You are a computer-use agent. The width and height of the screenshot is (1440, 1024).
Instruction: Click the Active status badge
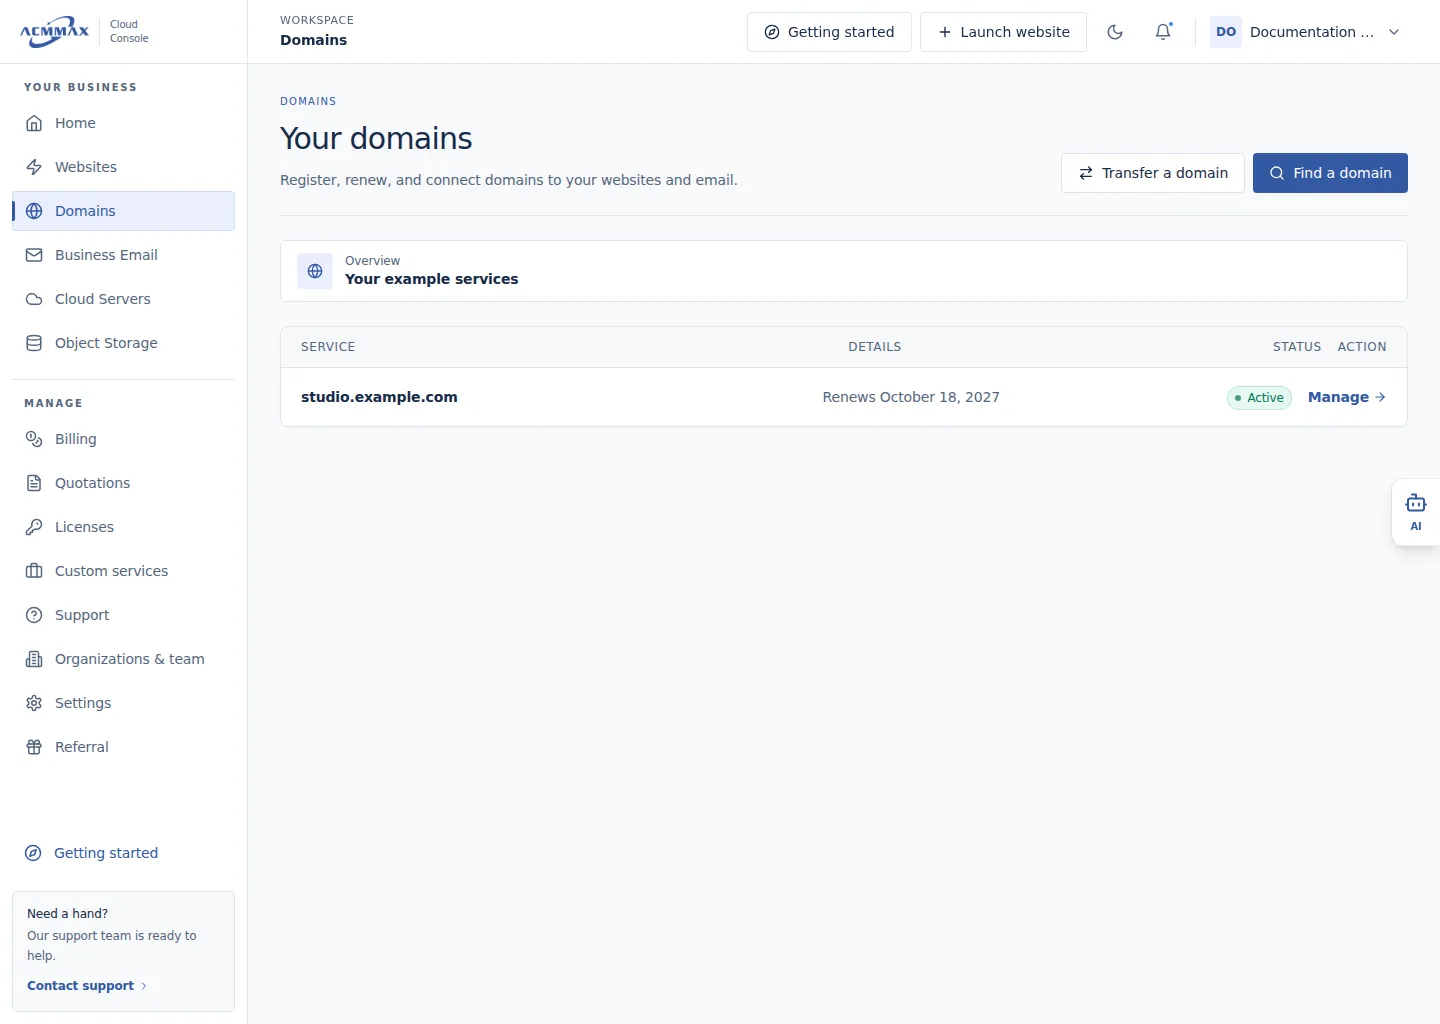pyautogui.click(x=1259, y=398)
